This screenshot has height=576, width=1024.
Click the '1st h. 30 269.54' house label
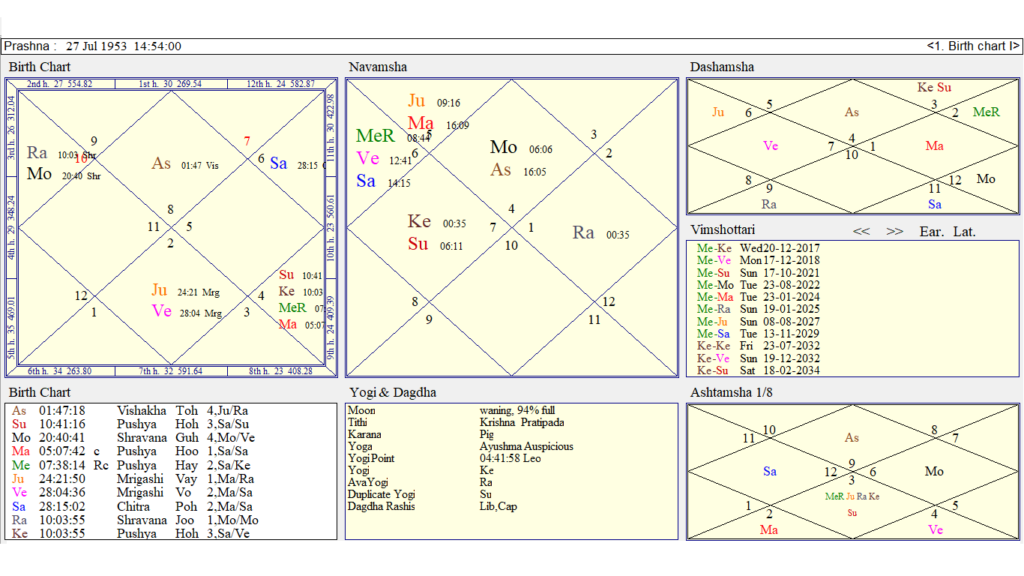pos(170,84)
